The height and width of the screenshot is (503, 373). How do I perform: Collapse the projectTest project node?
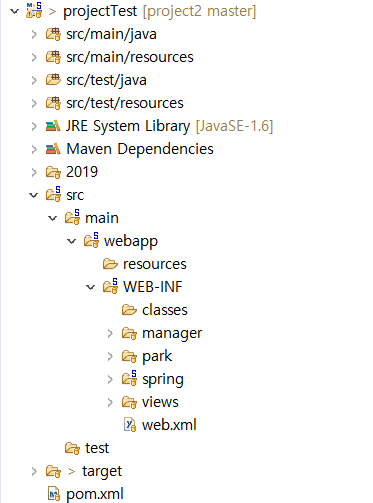click(15, 12)
